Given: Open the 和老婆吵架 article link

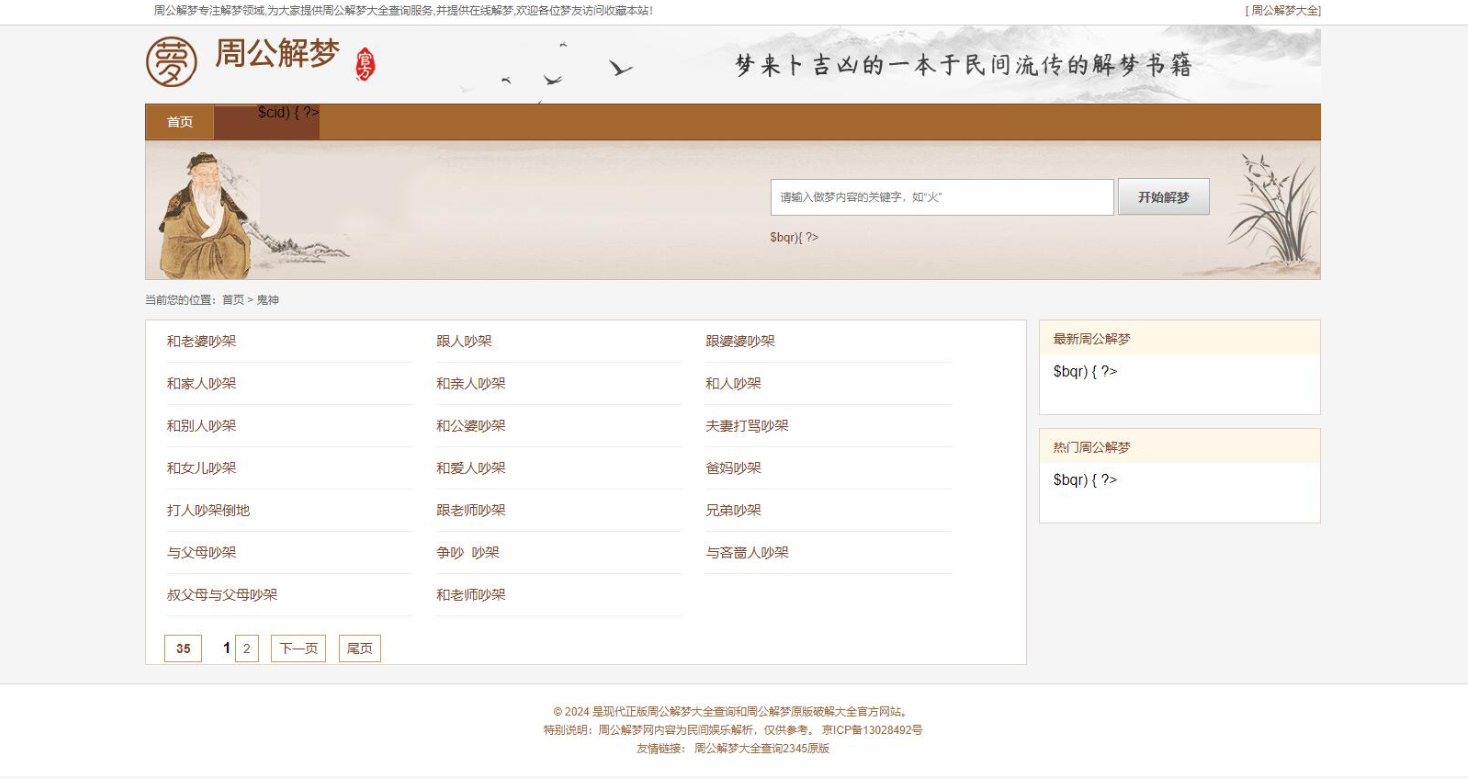Looking at the screenshot, I should [x=202, y=341].
